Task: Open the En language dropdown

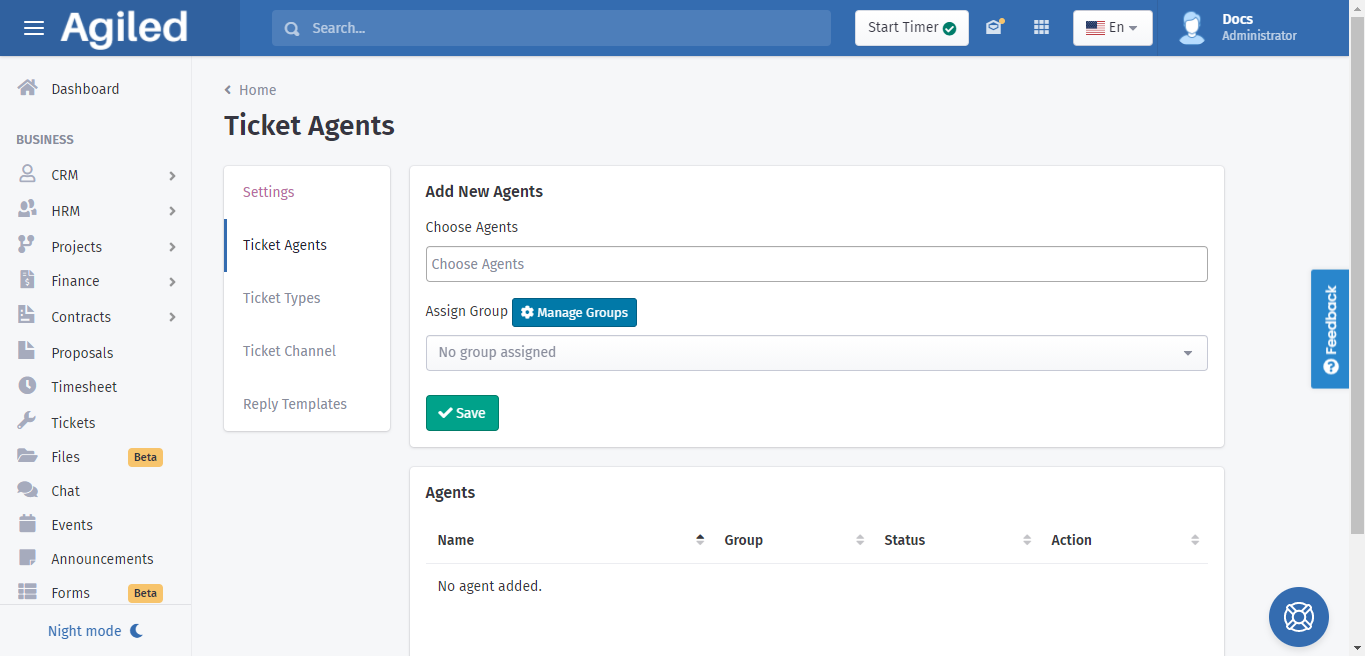Action: pos(1112,28)
